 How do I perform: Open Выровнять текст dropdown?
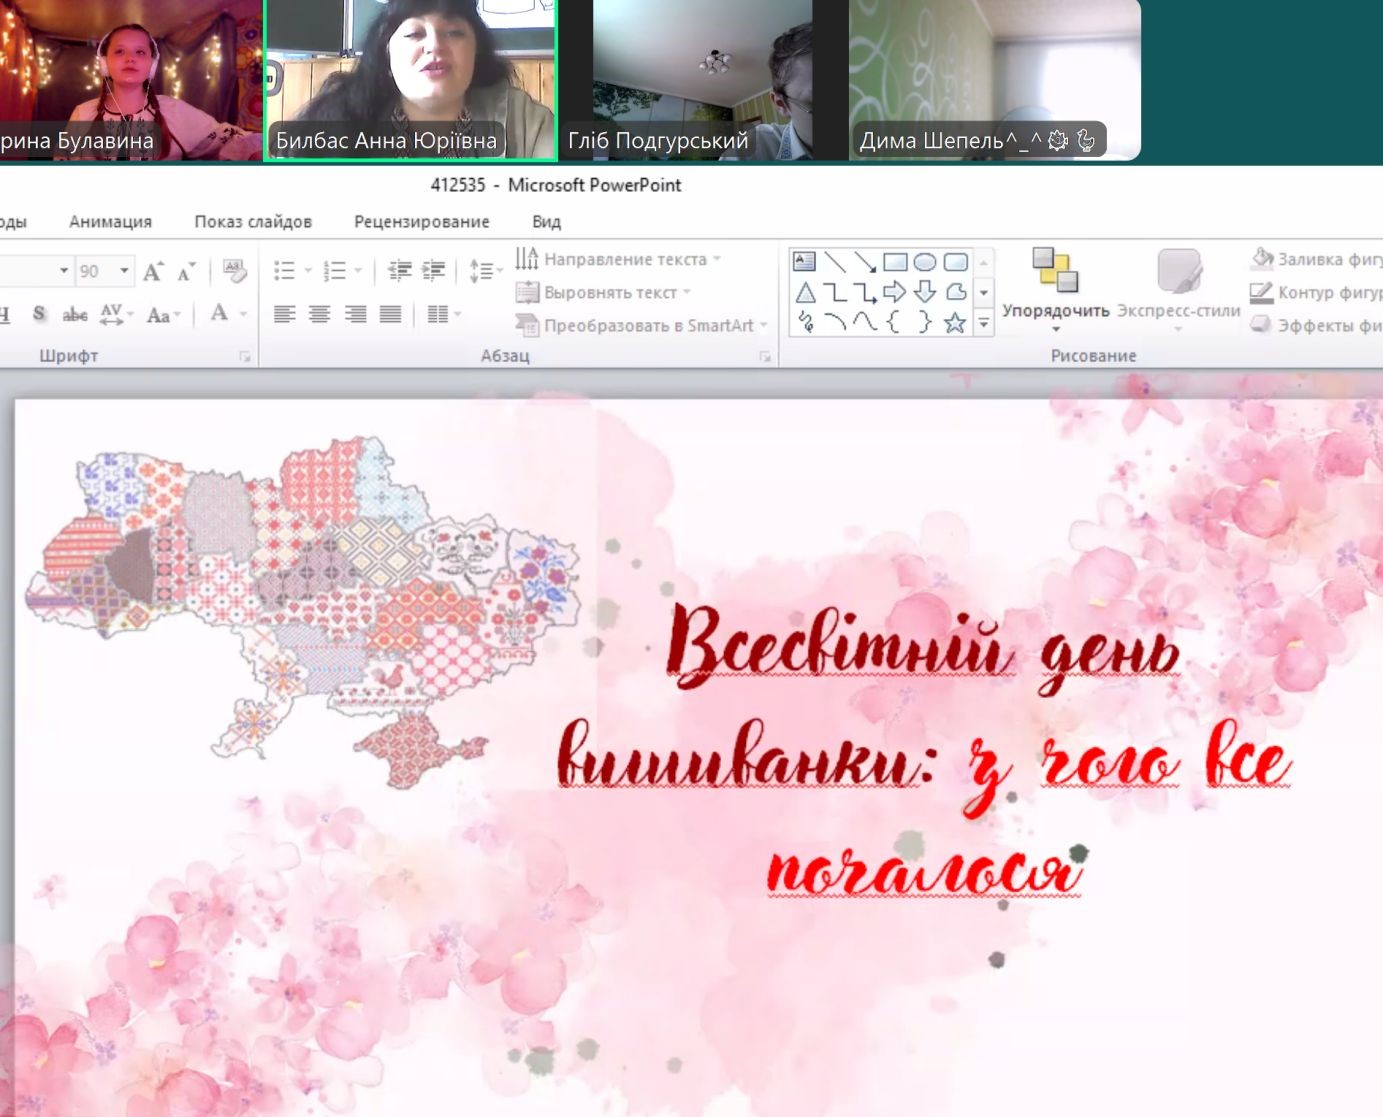point(604,292)
